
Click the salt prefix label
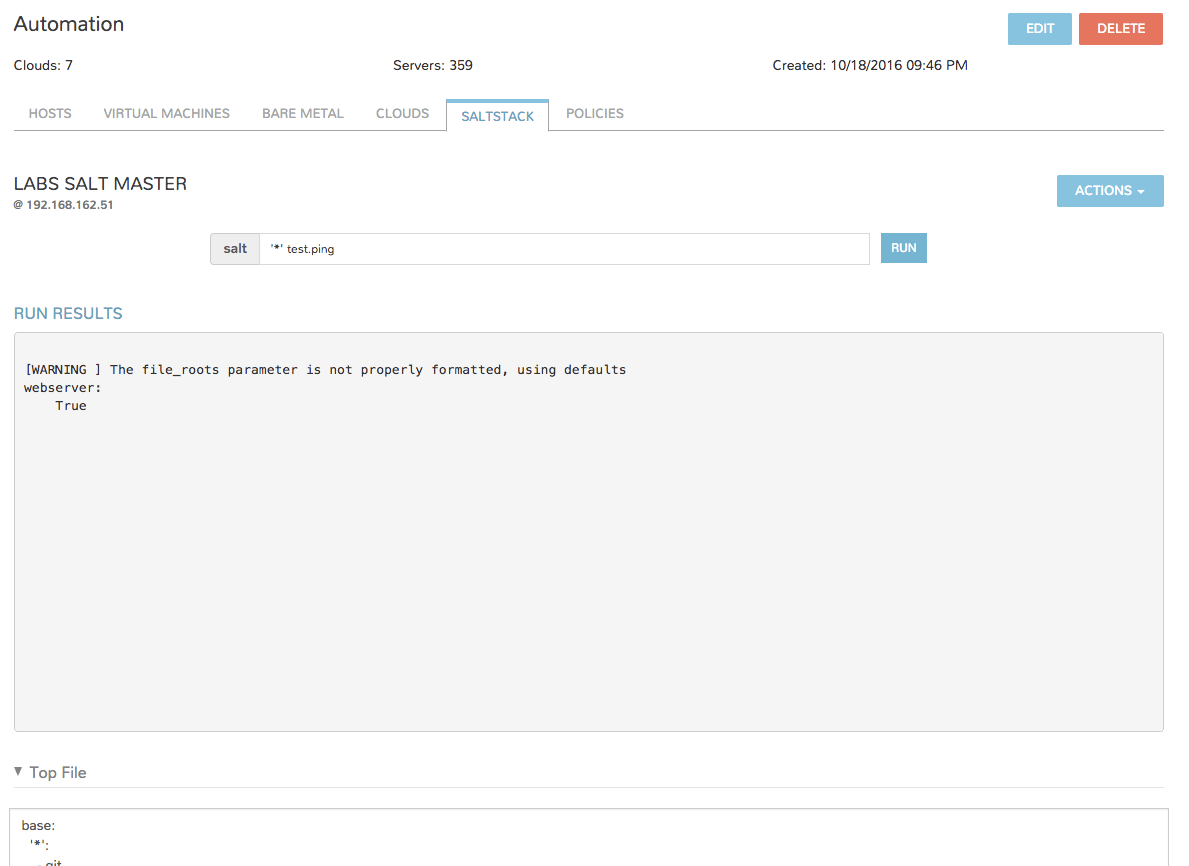point(235,249)
